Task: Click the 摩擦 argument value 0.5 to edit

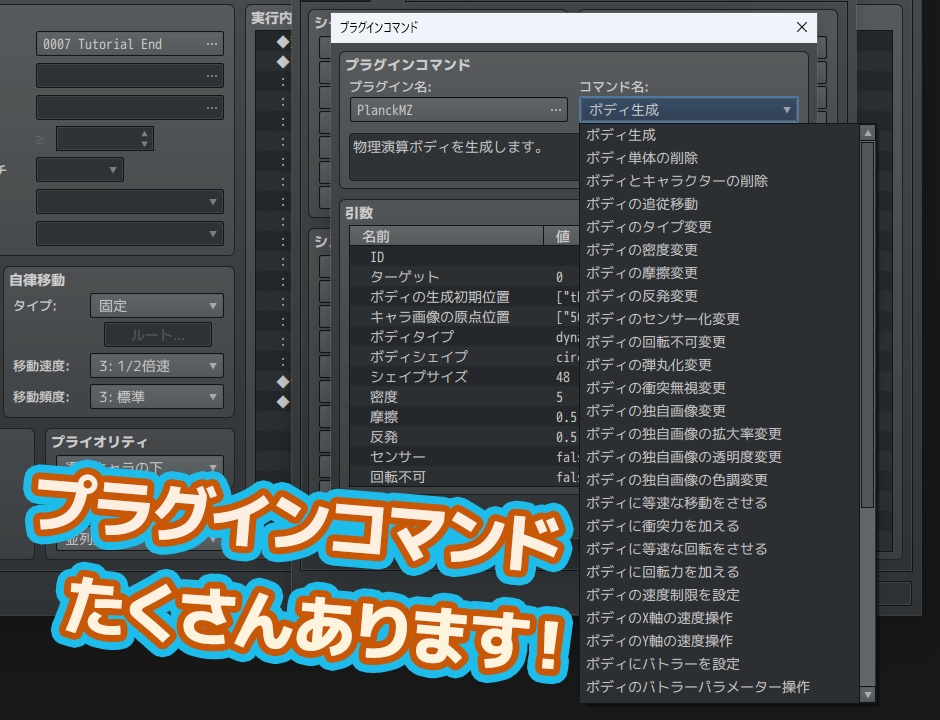Action: tap(558, 417)
